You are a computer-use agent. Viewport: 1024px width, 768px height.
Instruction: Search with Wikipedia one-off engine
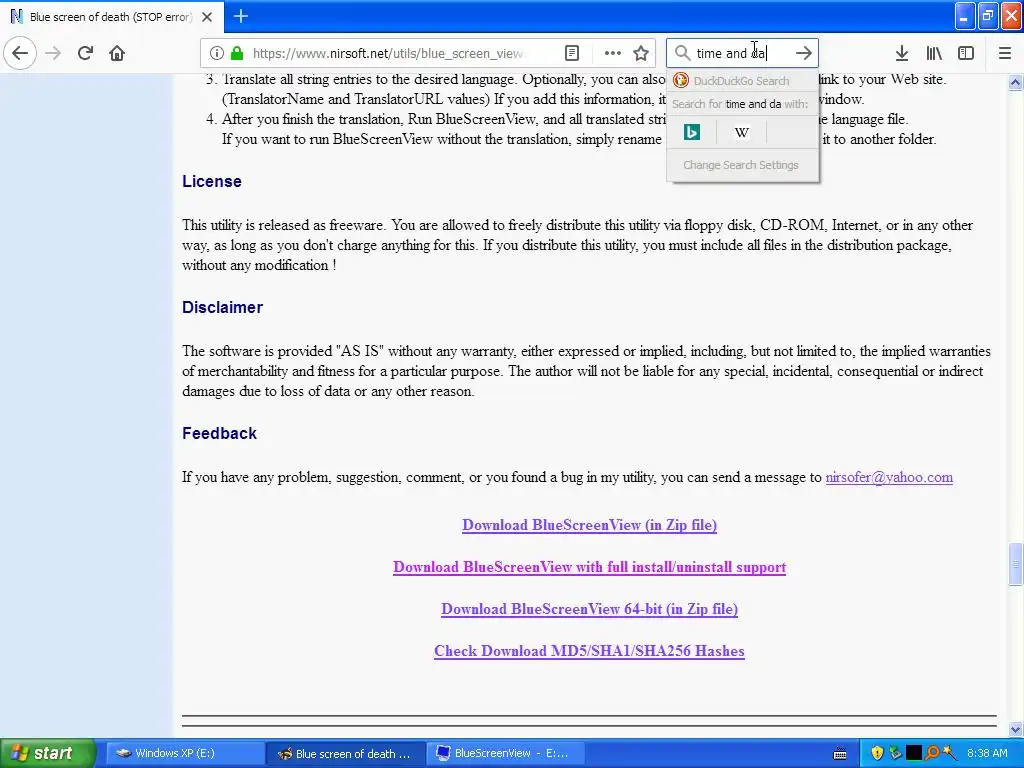(741, 133)
